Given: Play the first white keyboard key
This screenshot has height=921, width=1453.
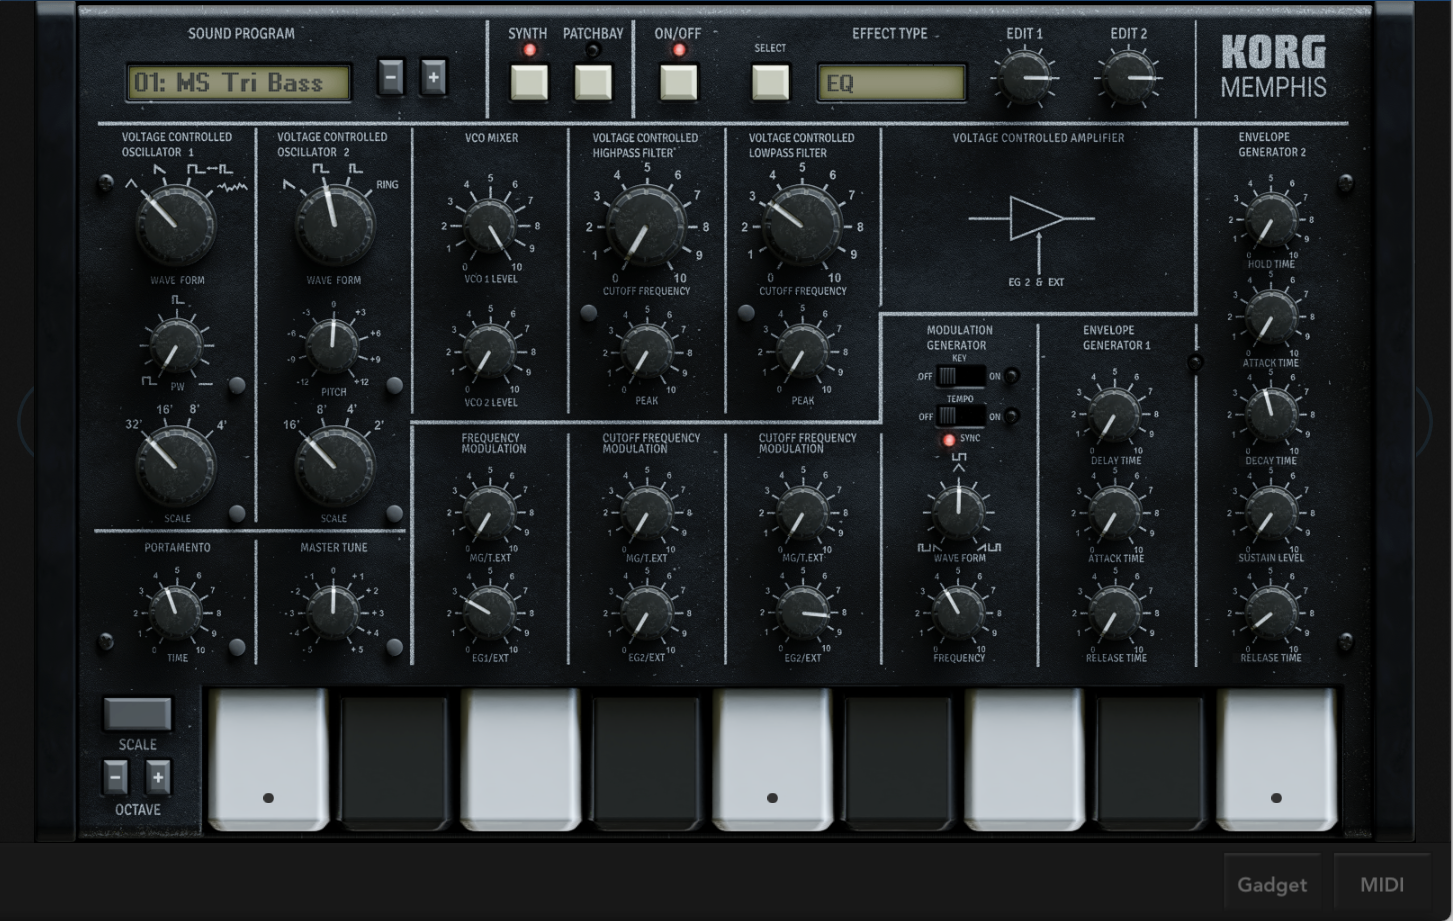Looking at the screenshot, I should pos(268,760).
